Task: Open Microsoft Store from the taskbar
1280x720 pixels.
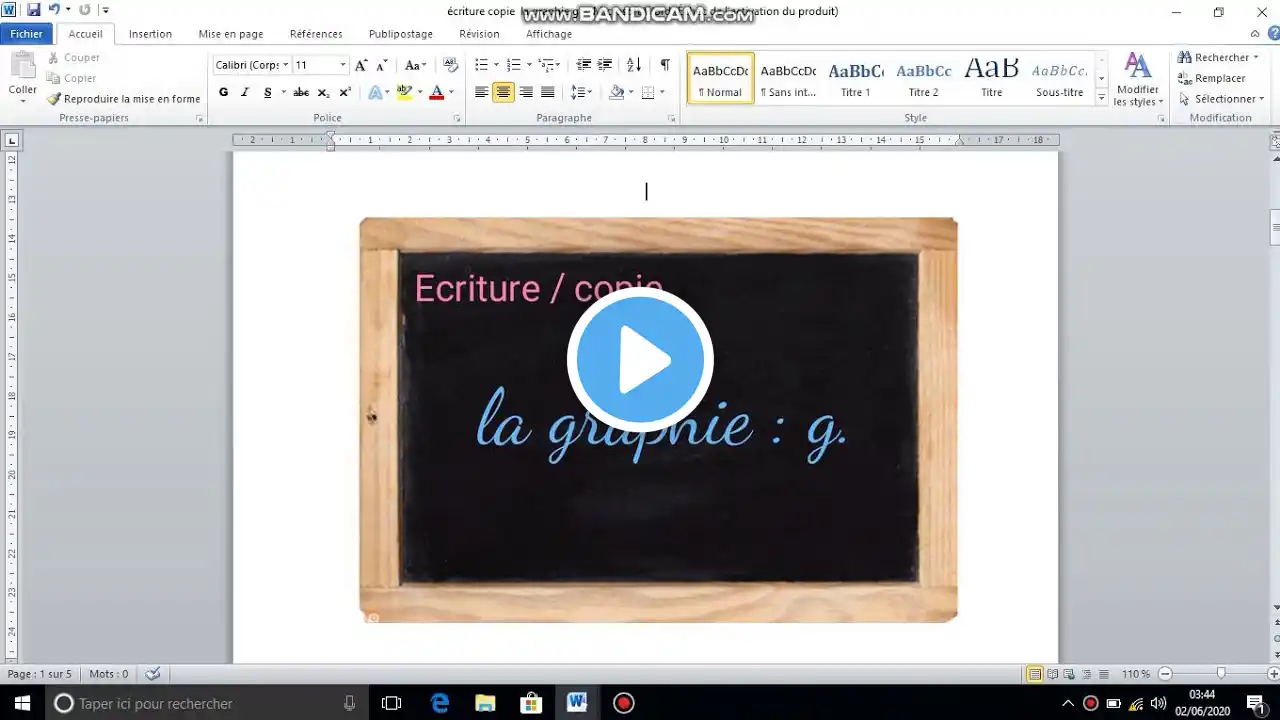Action: click(531, 703)
